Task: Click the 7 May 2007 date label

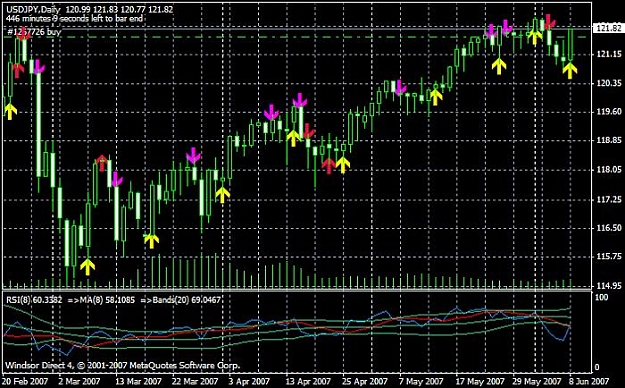Action: click(x=421, y=381)
